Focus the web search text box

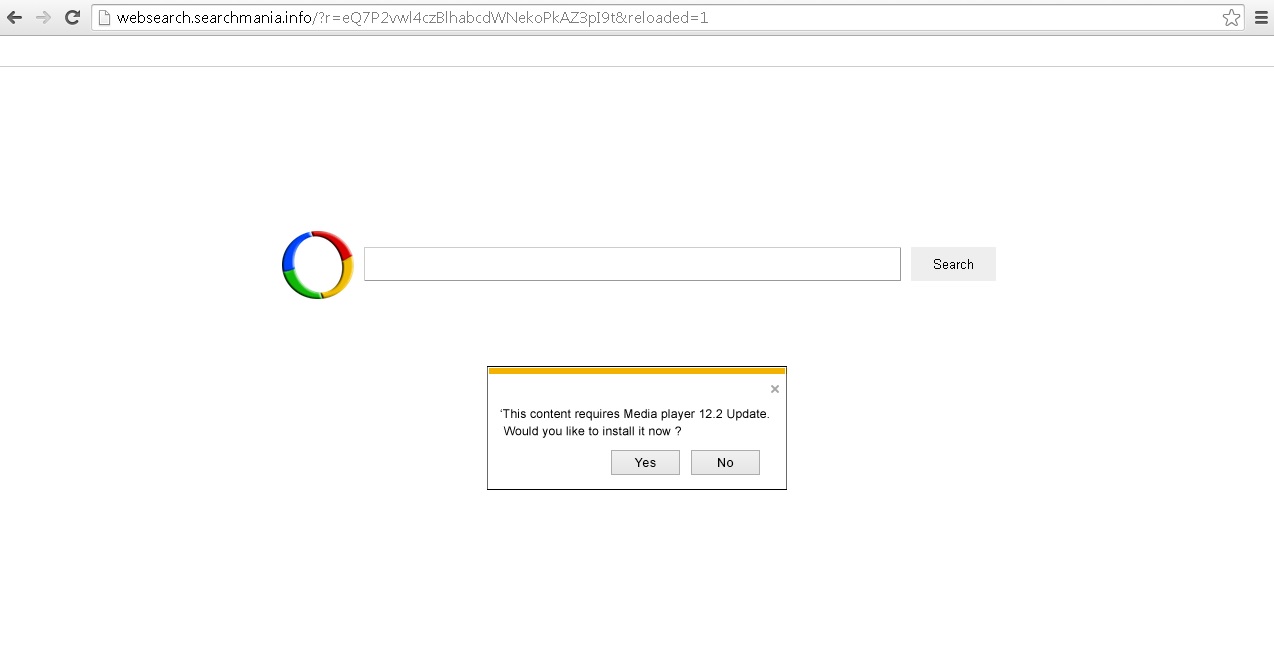[632, 264]
